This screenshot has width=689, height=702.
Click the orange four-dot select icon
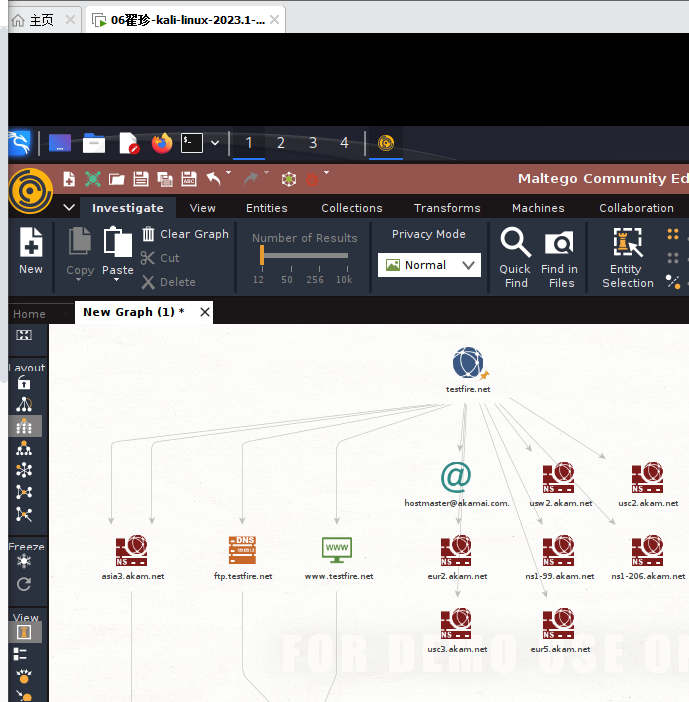pyautogui.click(x=673, y=234)
